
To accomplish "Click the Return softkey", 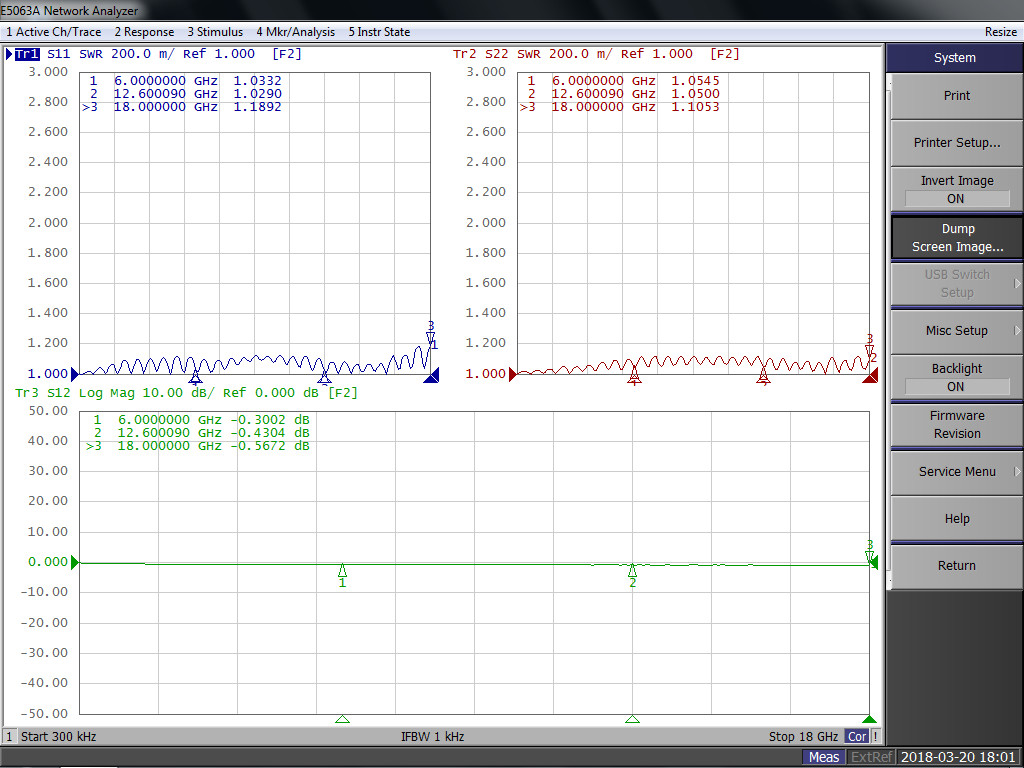I will [x=957, y=566].
